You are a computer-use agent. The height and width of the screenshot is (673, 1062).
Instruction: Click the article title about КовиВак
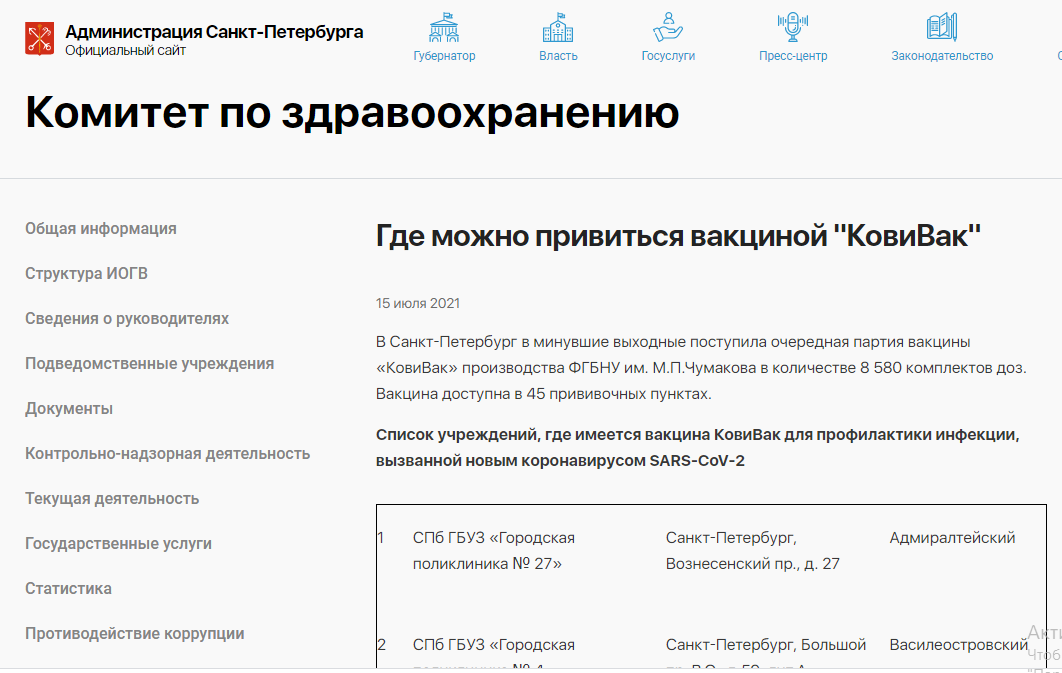679,236
